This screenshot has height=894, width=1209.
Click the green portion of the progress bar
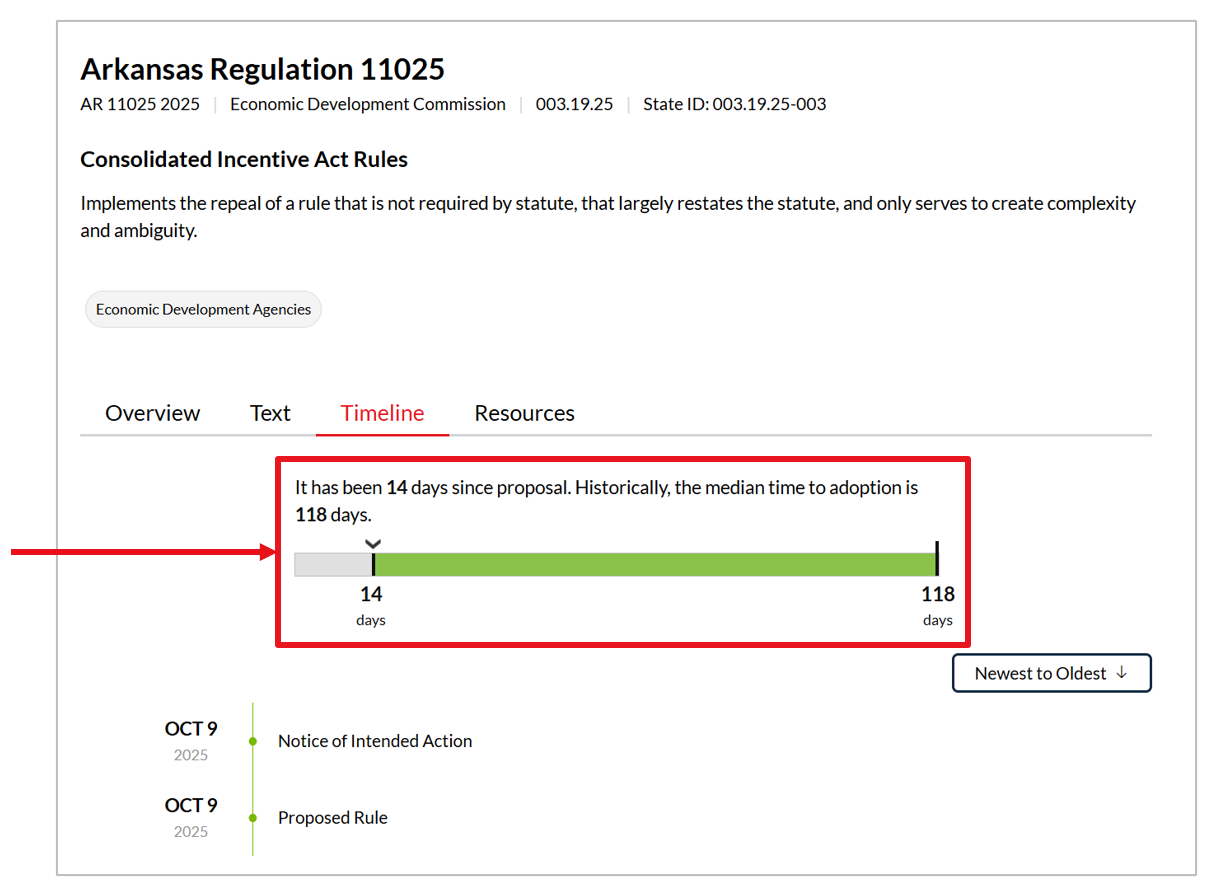[x=655, y=565]
